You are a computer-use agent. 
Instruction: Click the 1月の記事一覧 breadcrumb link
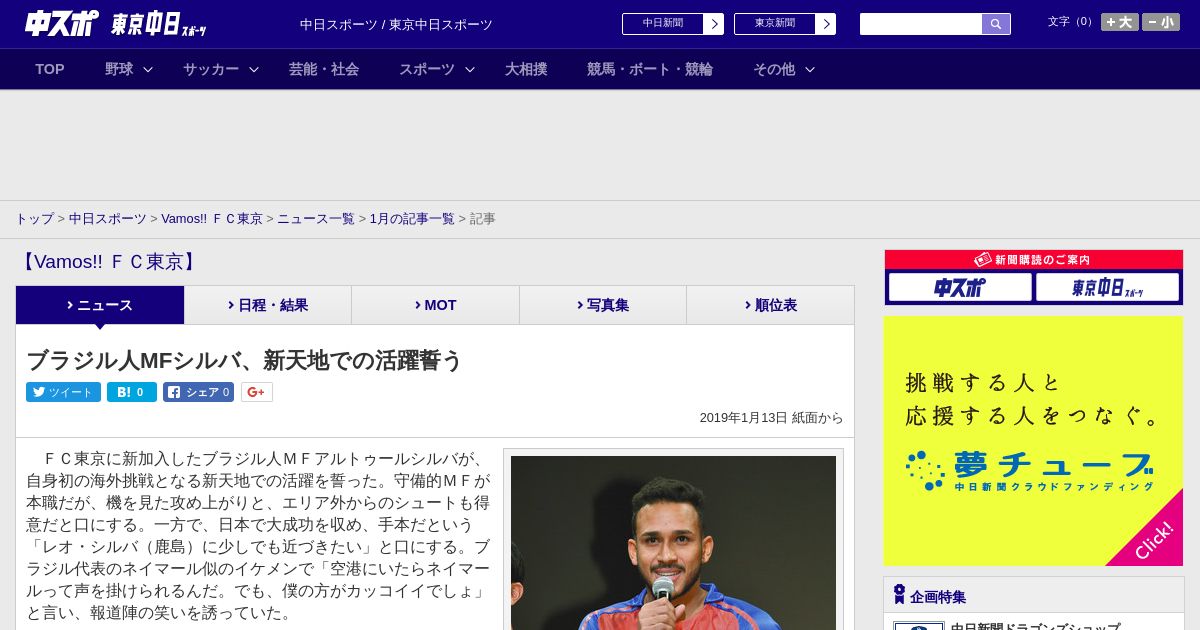[412, 219]
